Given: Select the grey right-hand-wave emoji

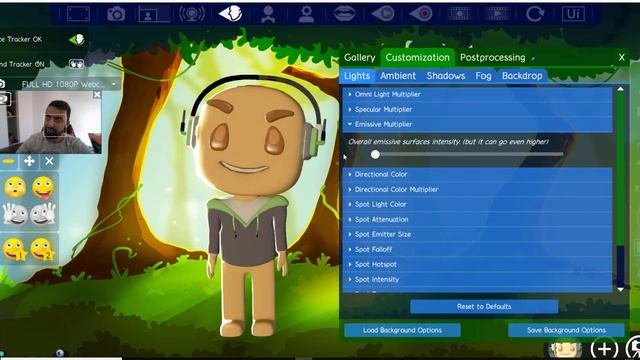Looking at the screenshot, I should click(43, 214).
